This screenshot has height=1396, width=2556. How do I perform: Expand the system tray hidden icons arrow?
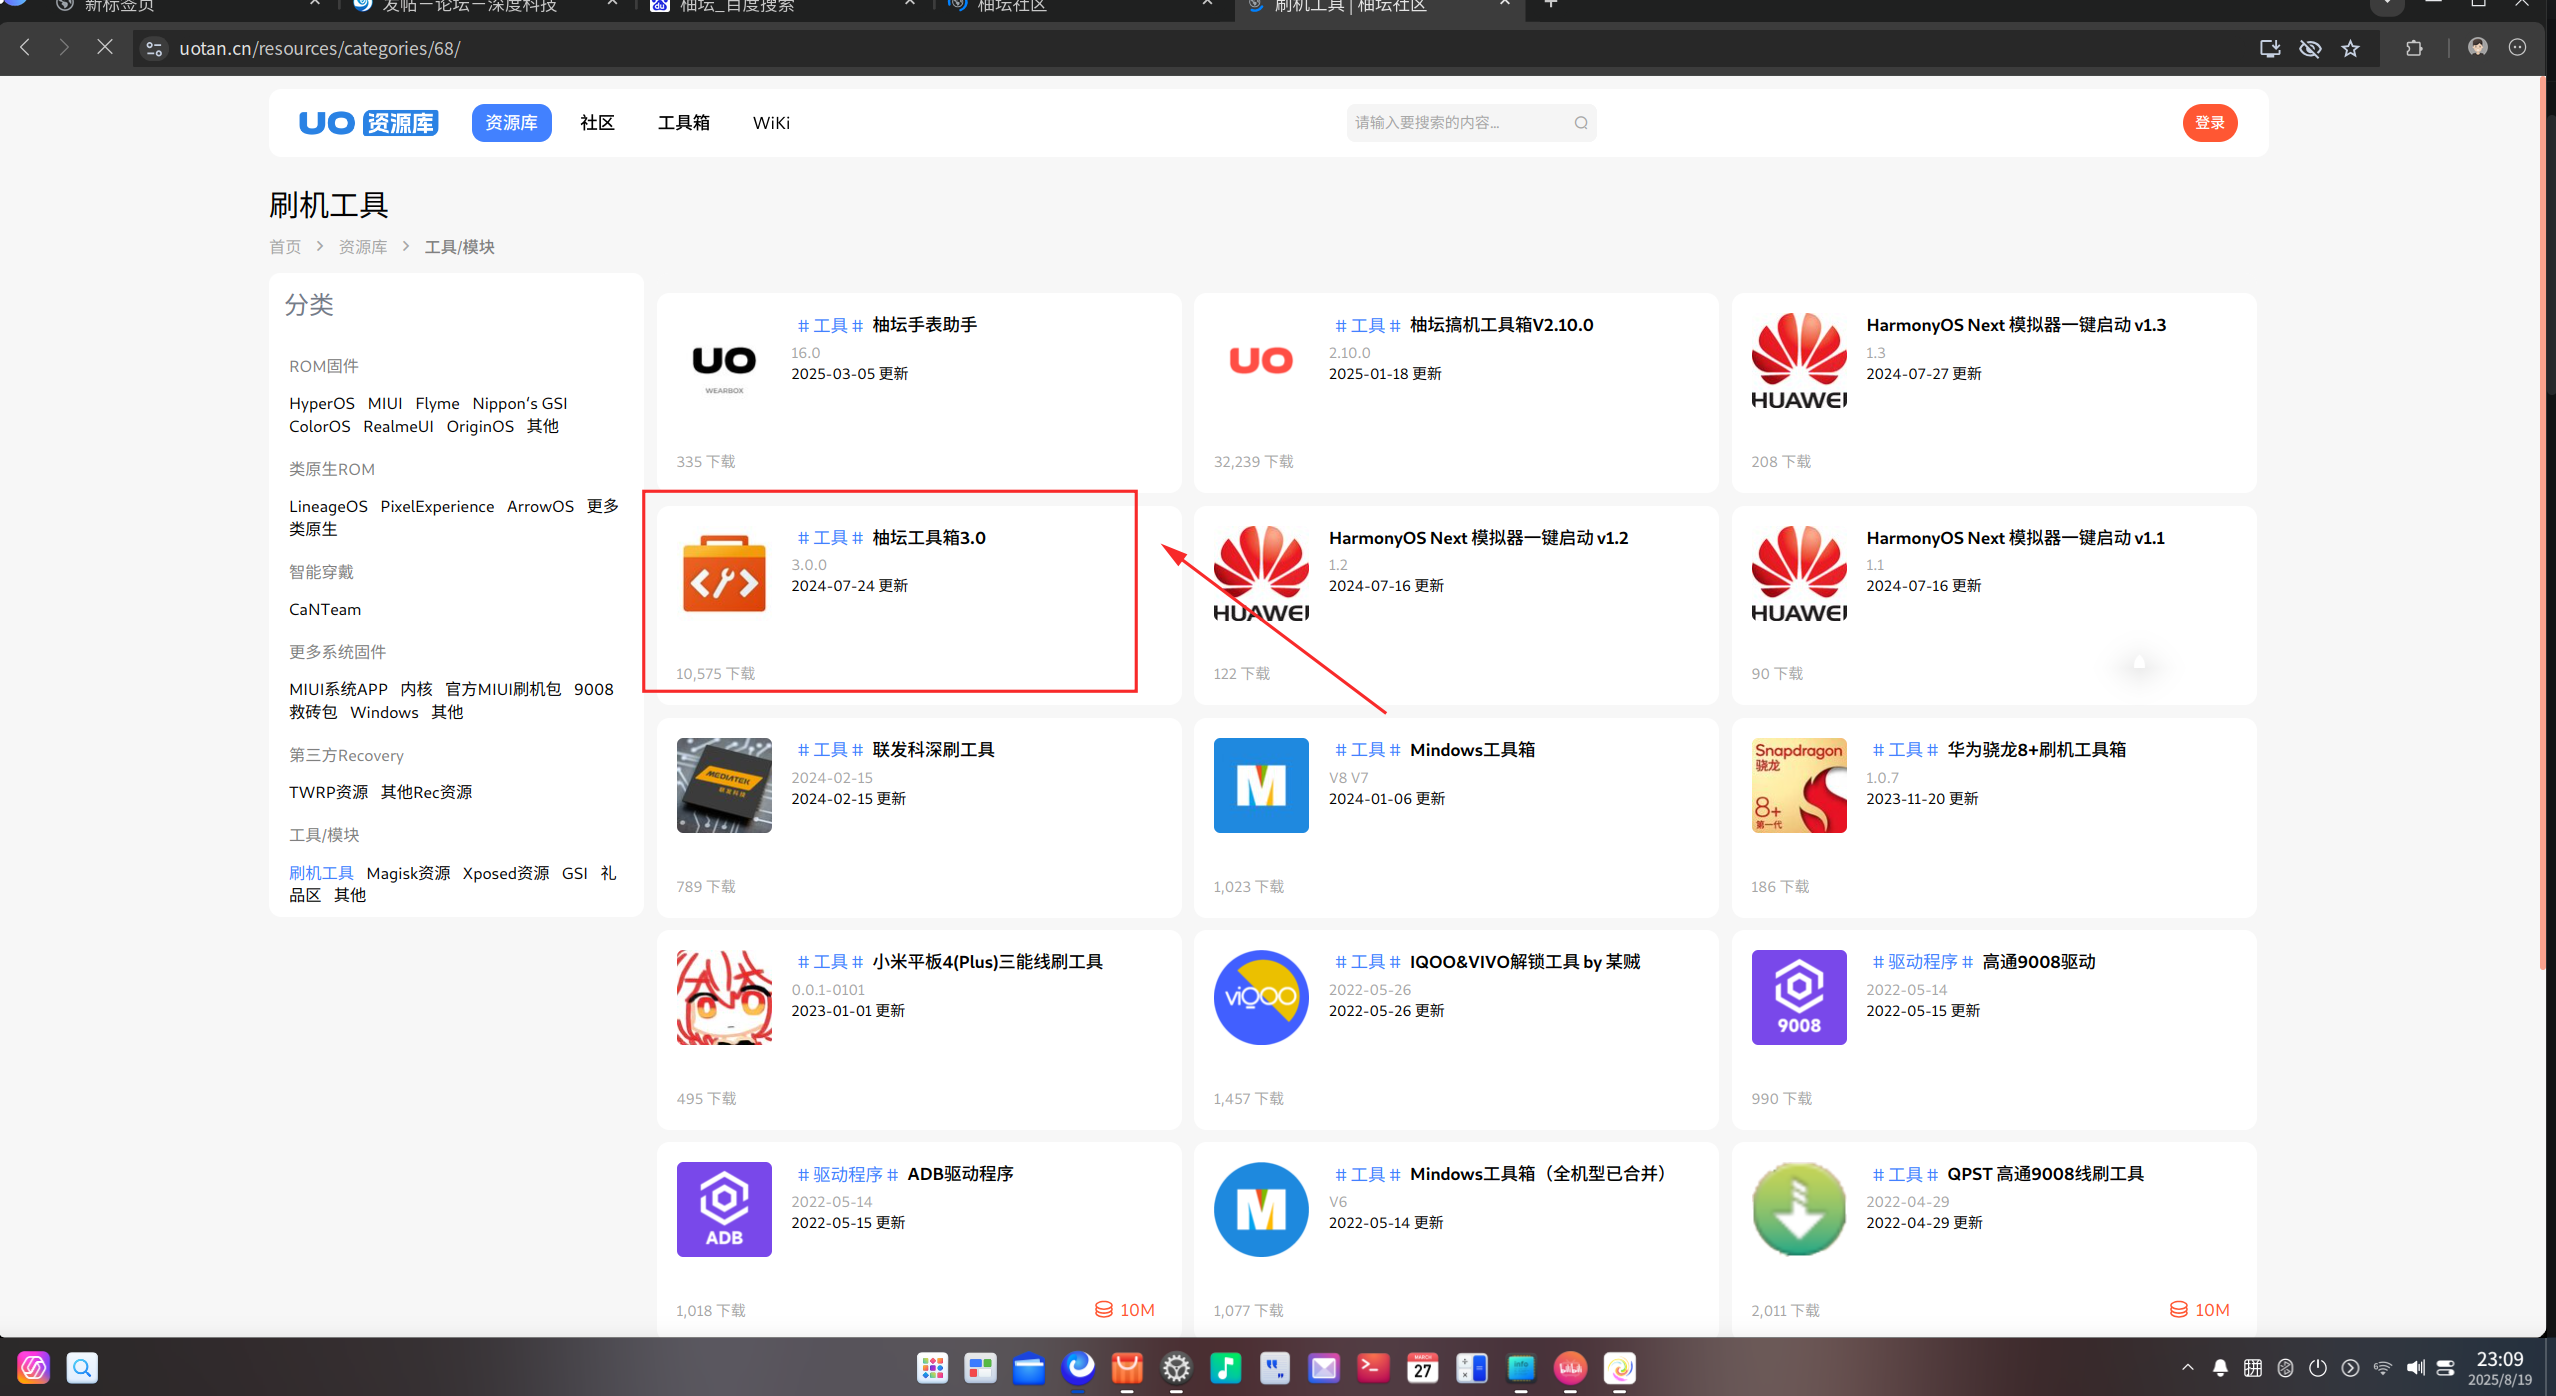tap(2188, 1368)
